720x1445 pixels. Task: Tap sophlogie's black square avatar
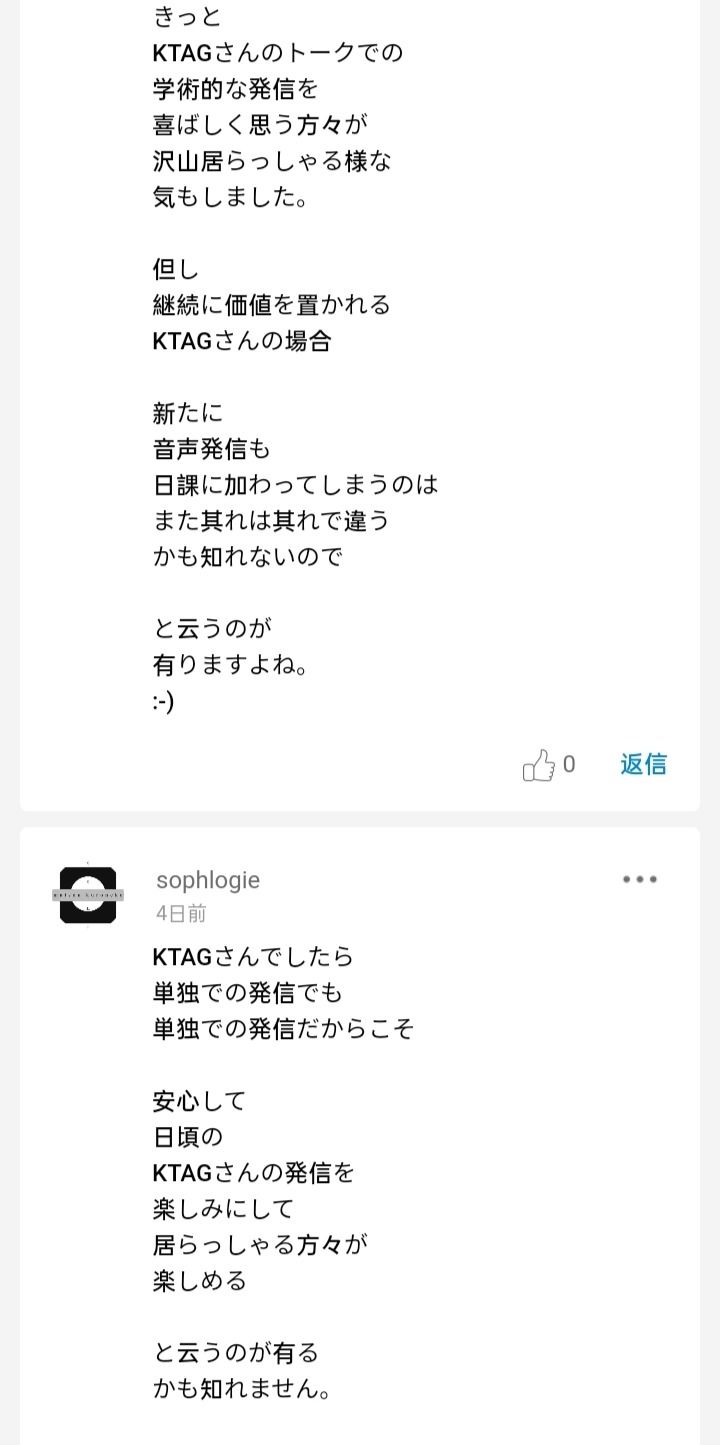pos(88,895)
